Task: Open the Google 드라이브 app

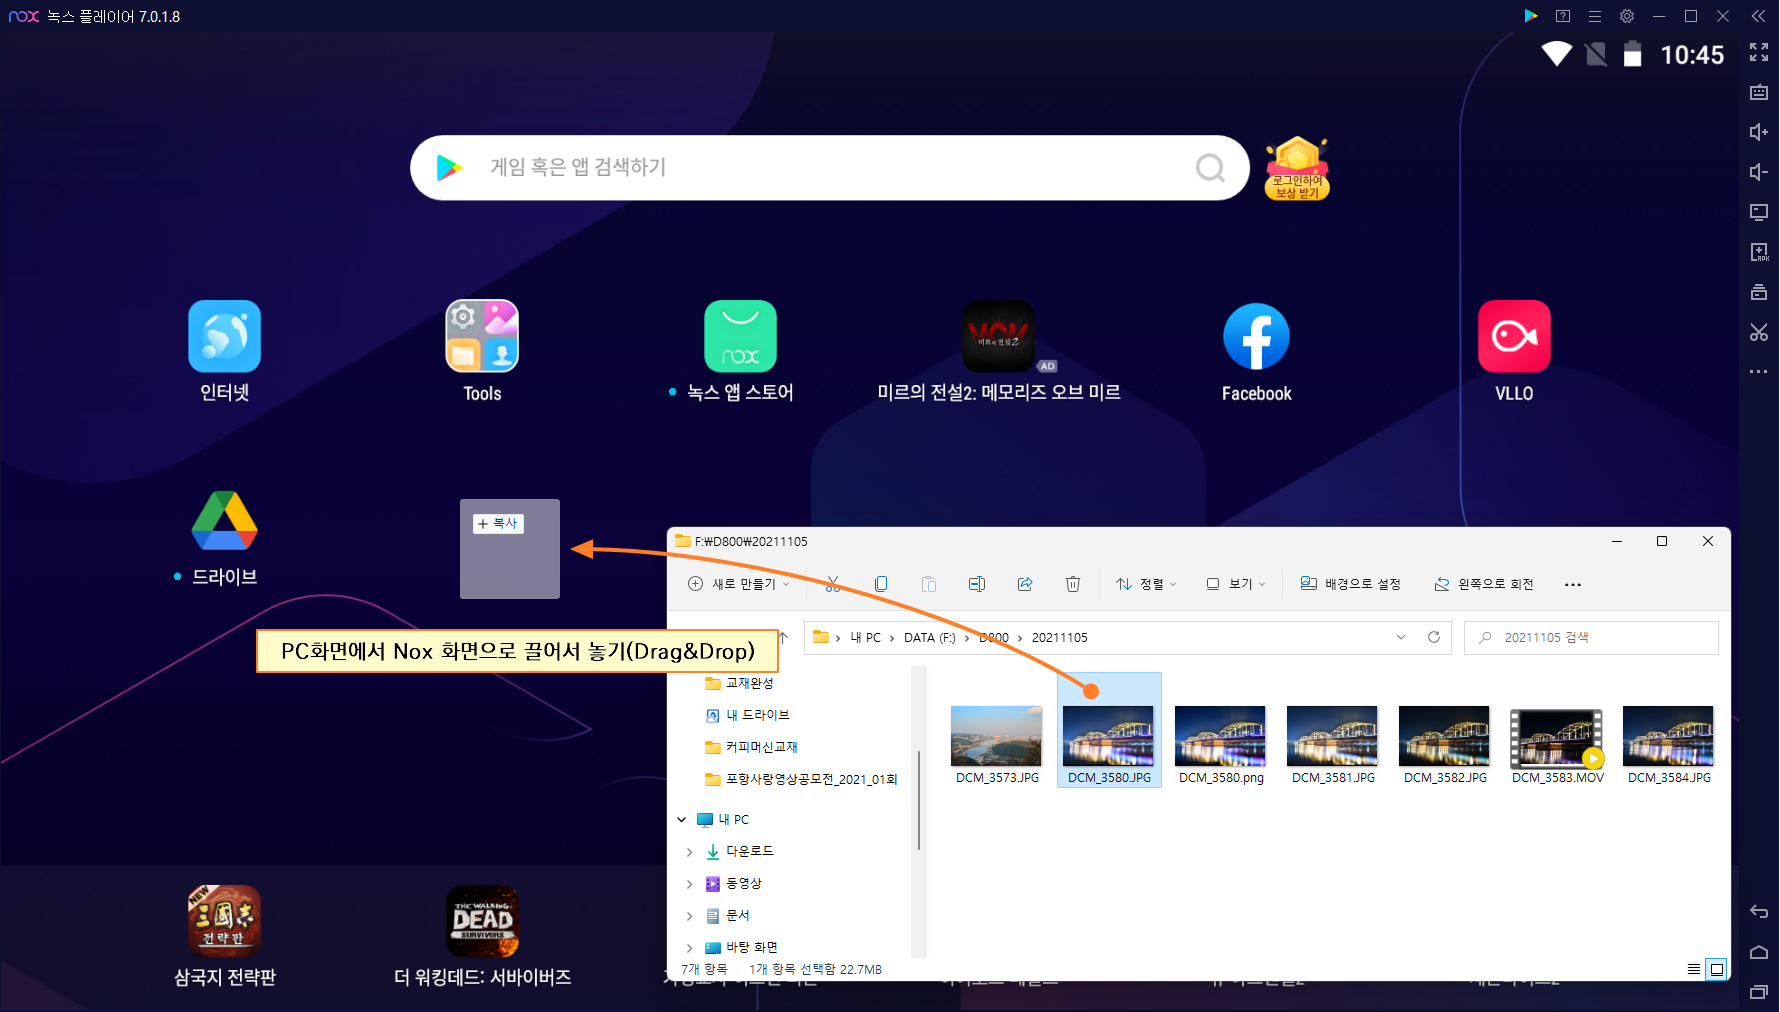Action: pos(225,521)
